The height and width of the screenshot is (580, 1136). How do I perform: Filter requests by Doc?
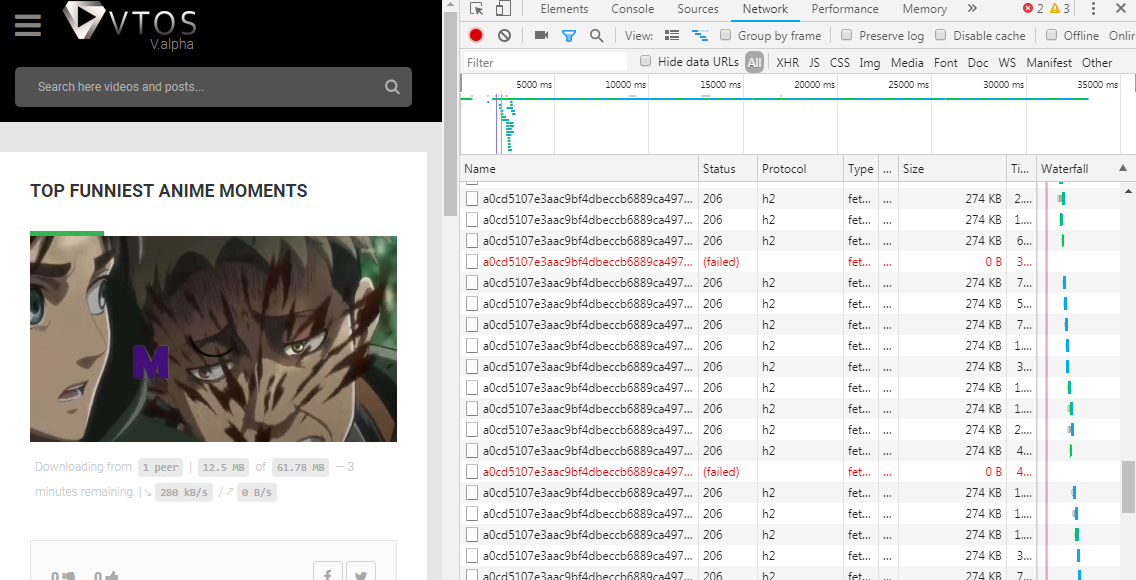978,62
